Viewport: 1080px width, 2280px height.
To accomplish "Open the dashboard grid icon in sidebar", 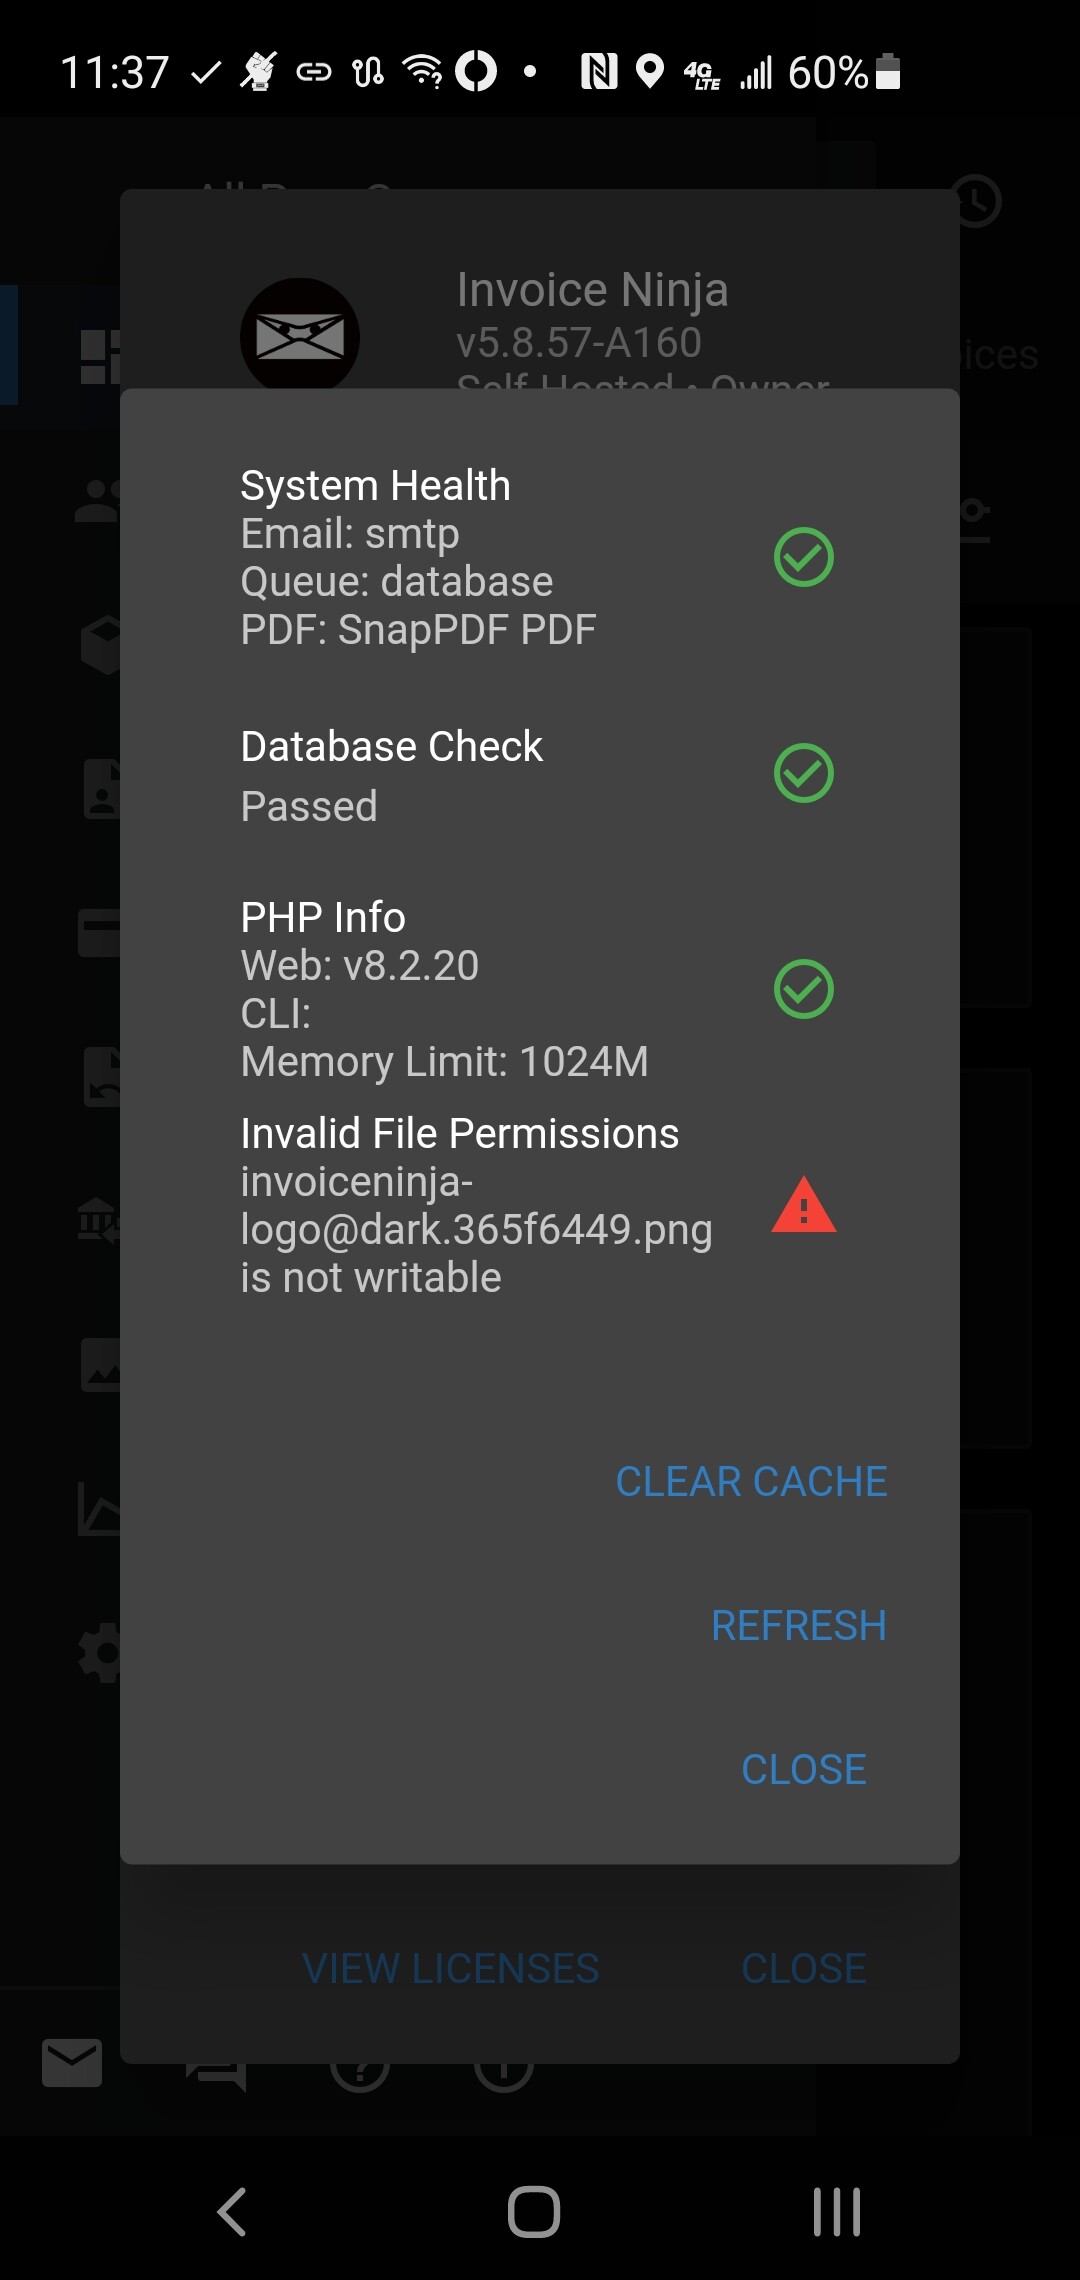I will pyautogui.click(x=100, y=357).
